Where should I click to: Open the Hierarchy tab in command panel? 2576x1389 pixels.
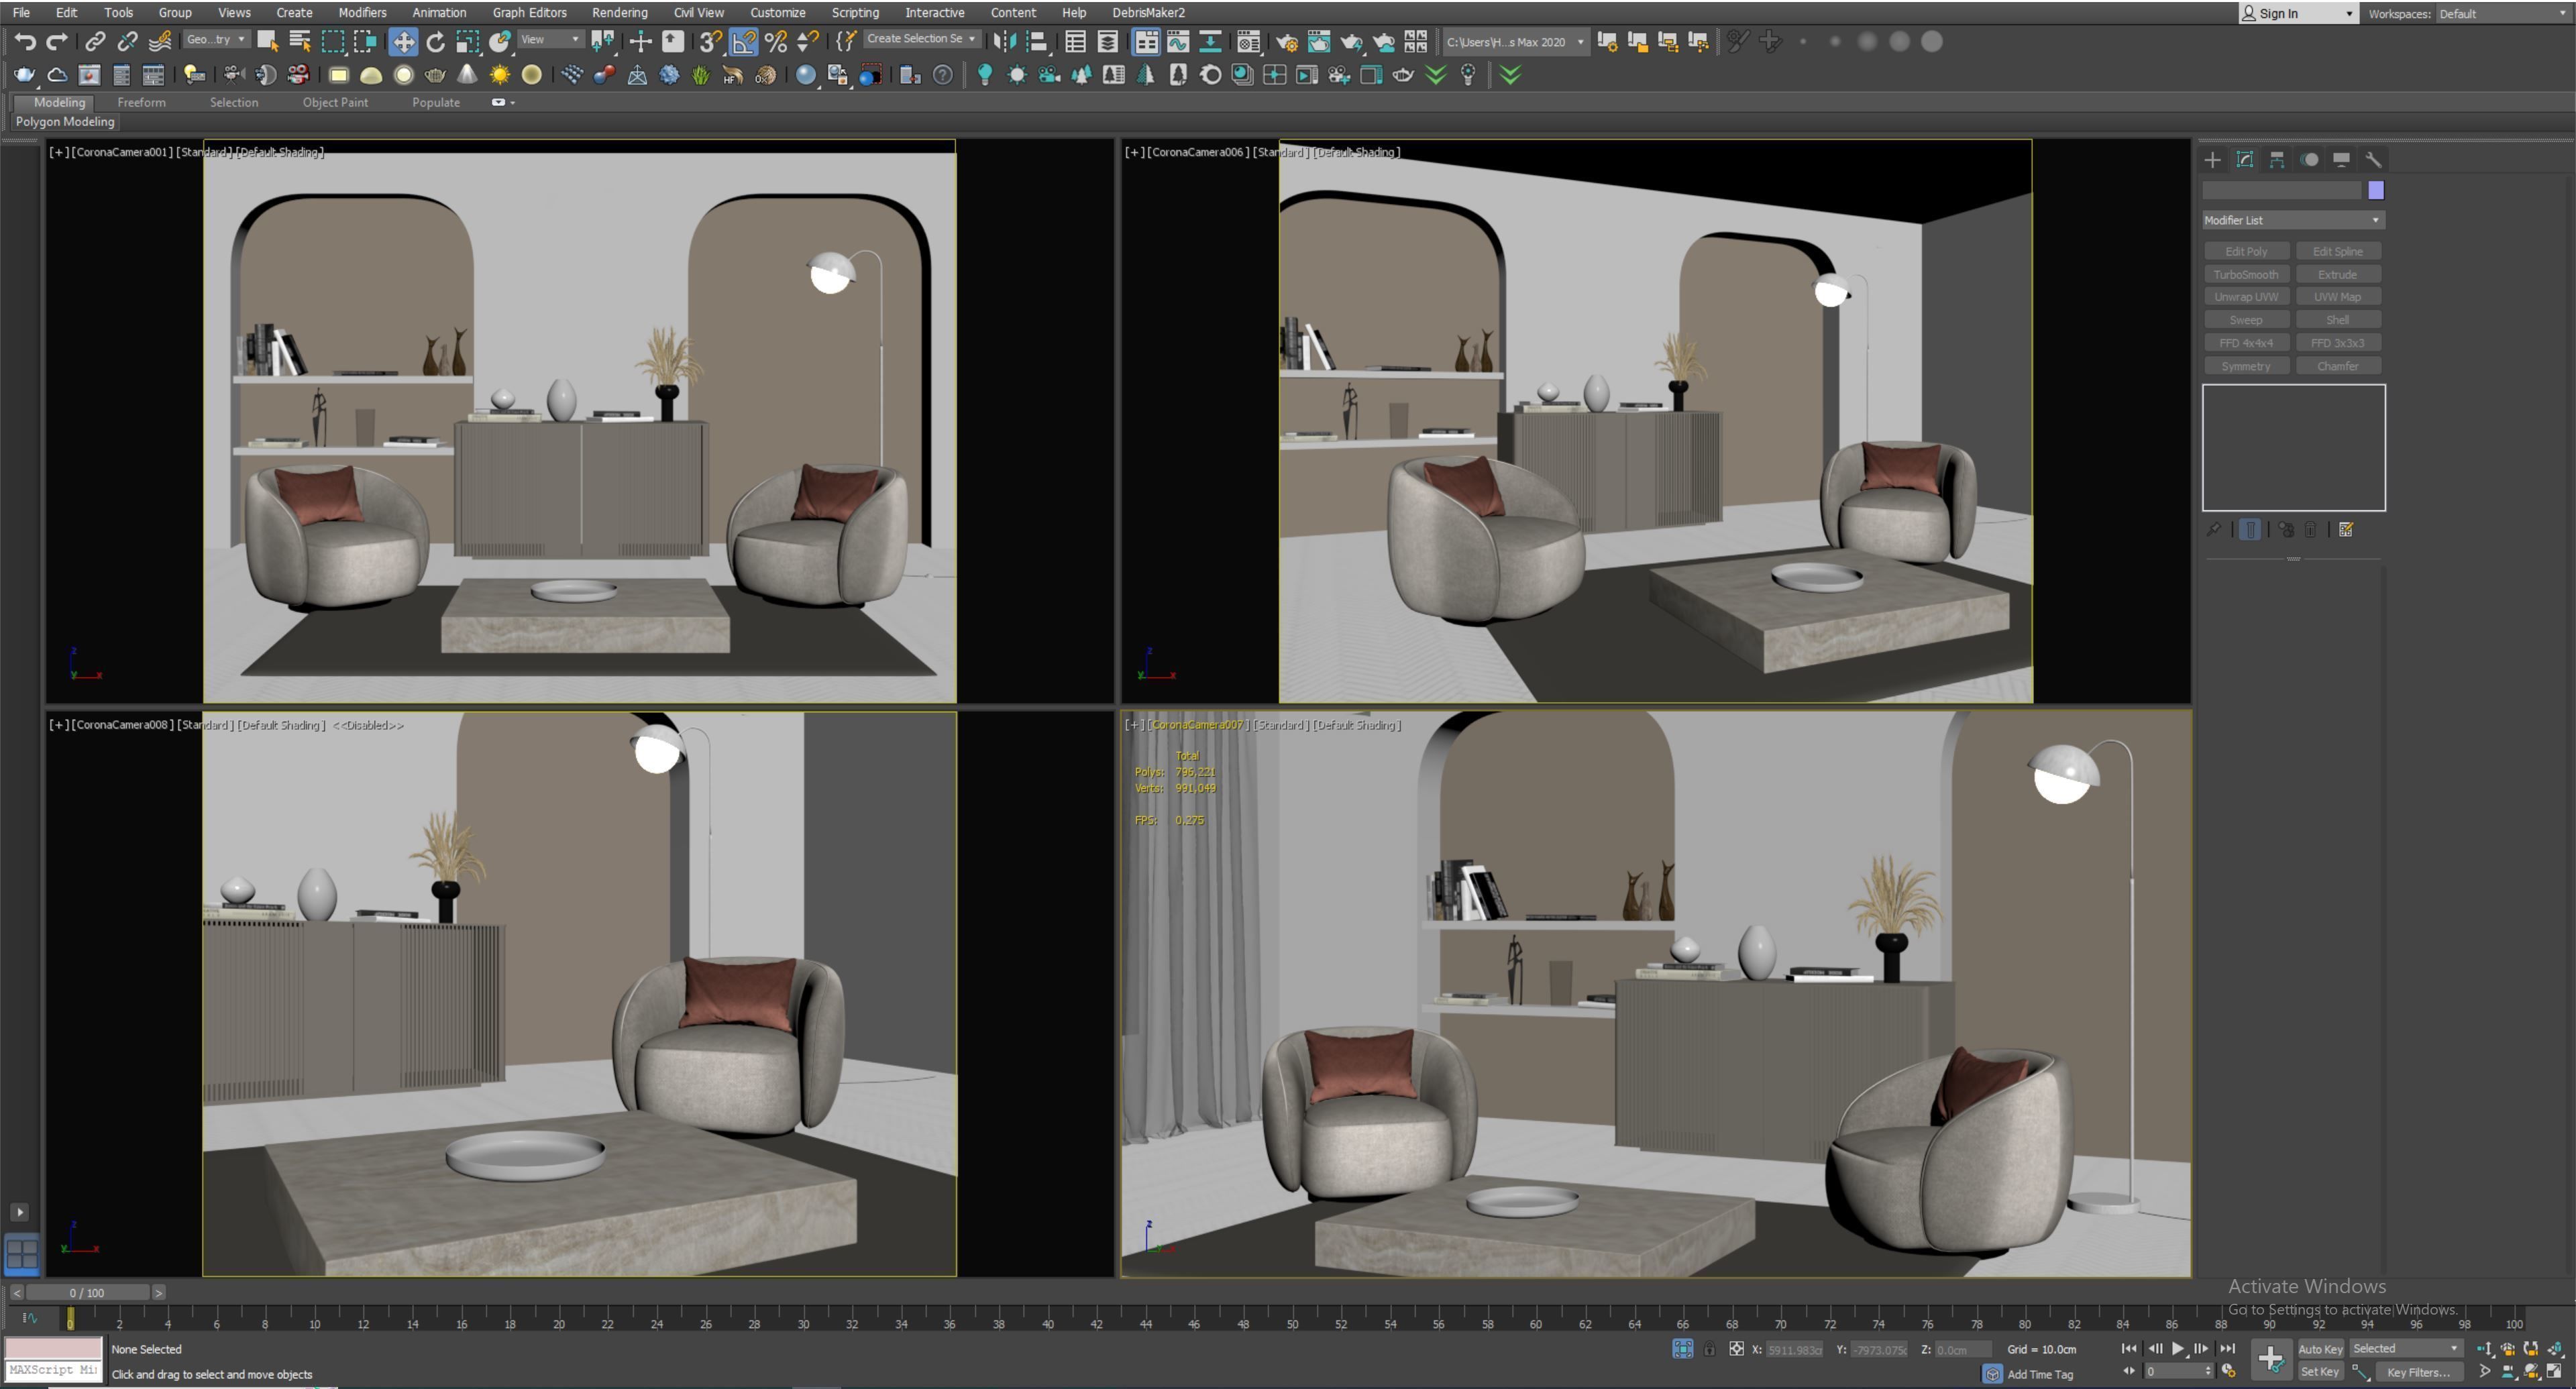[2277, 159]
